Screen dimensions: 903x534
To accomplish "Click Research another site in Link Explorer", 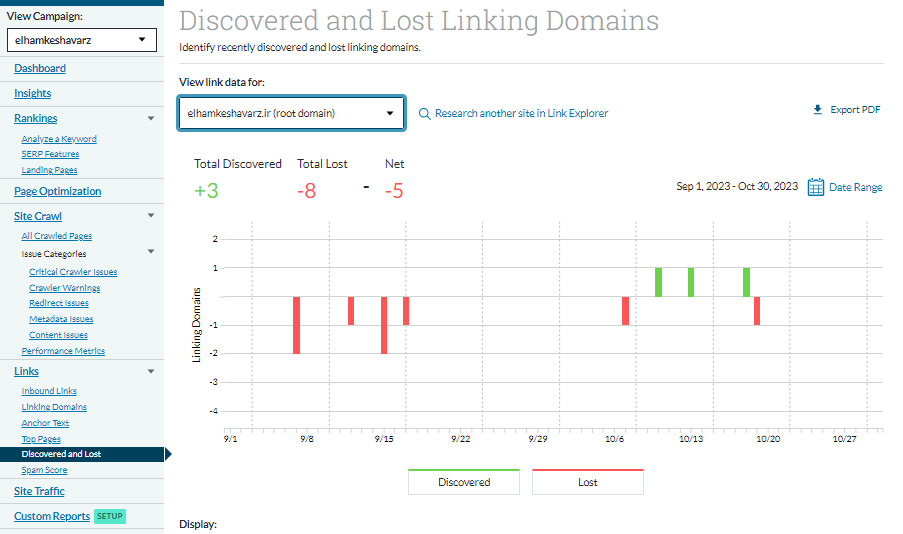I will point(521,114).
